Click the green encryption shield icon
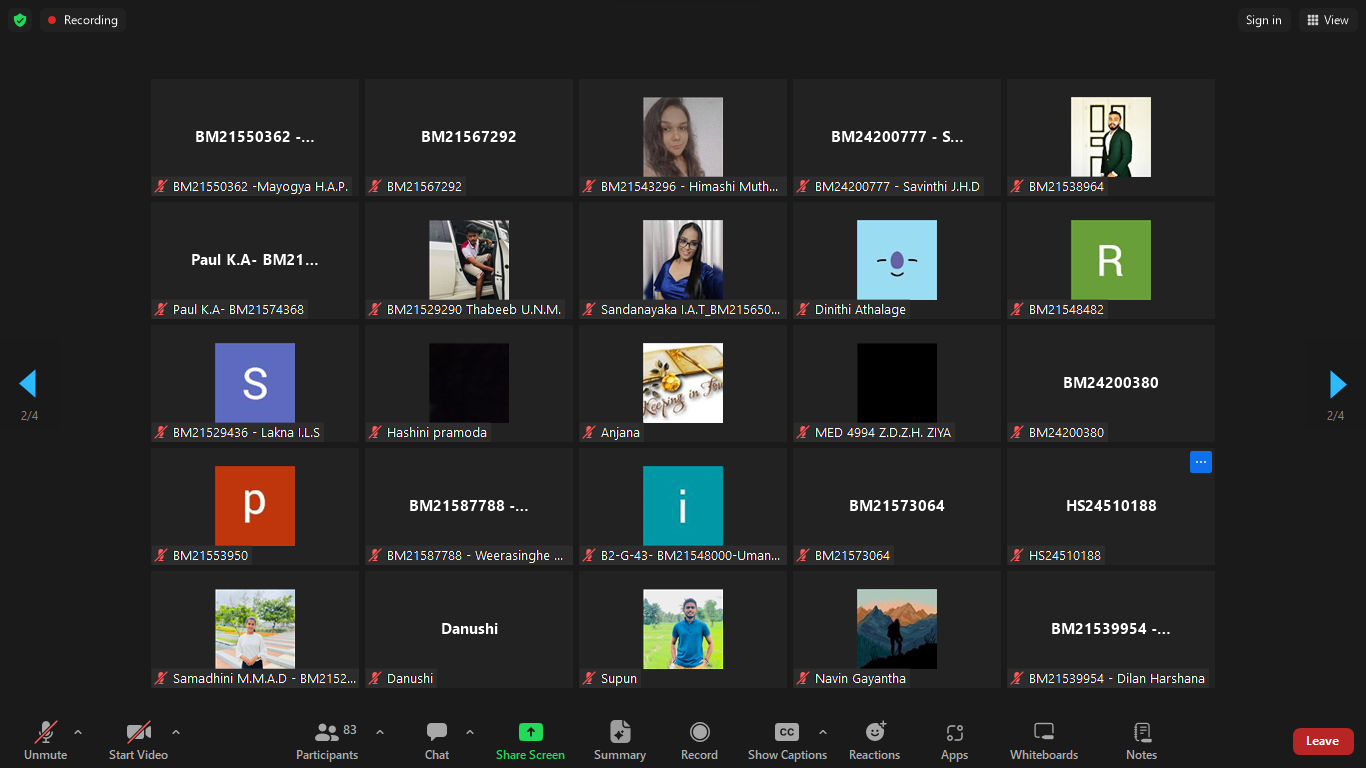This screenshot has width=1366, height=768. tap(20, 20)
